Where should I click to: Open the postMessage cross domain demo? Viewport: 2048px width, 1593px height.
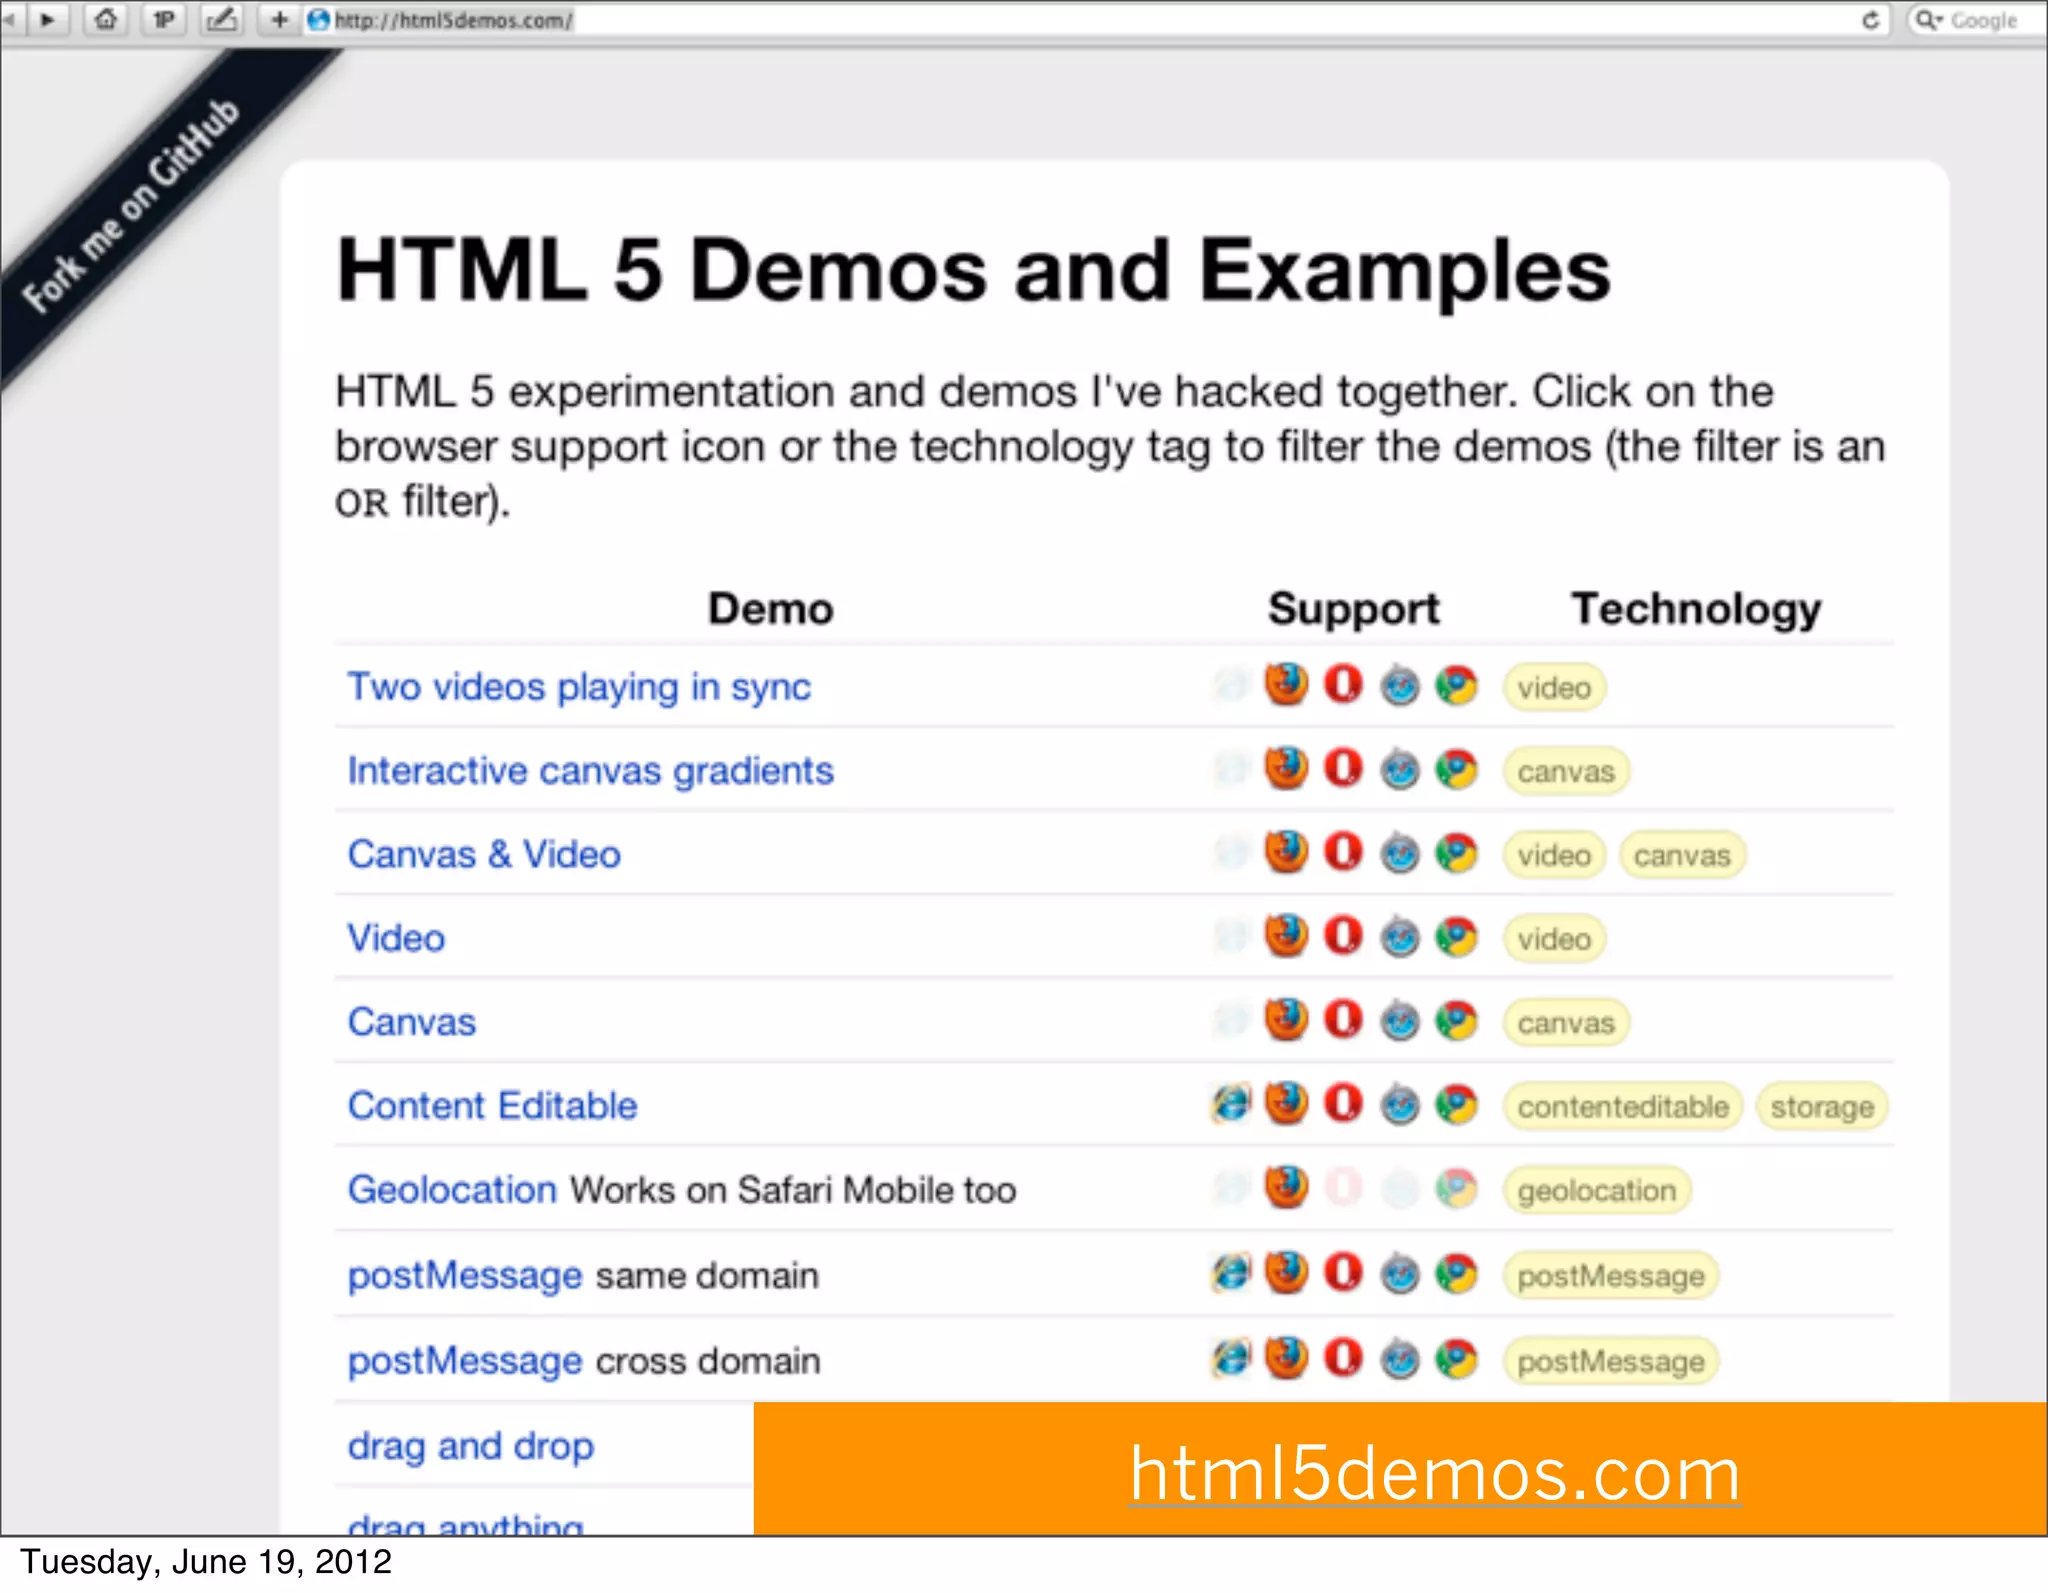(464, 1361)
